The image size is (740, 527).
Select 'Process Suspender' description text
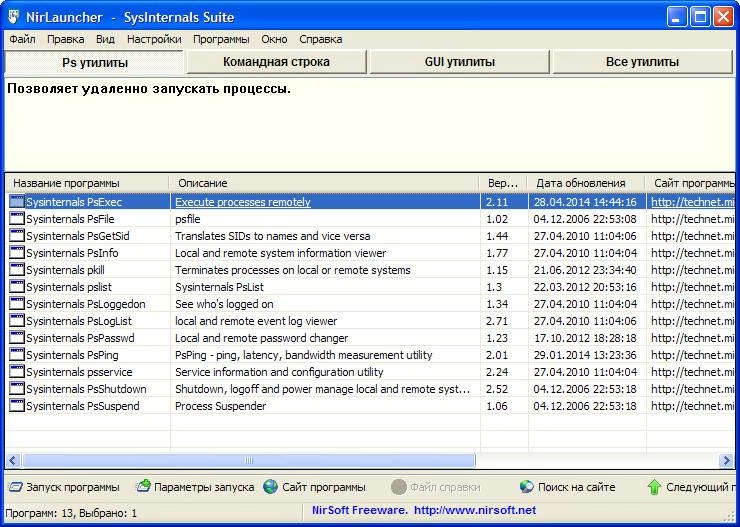(220, 406)
